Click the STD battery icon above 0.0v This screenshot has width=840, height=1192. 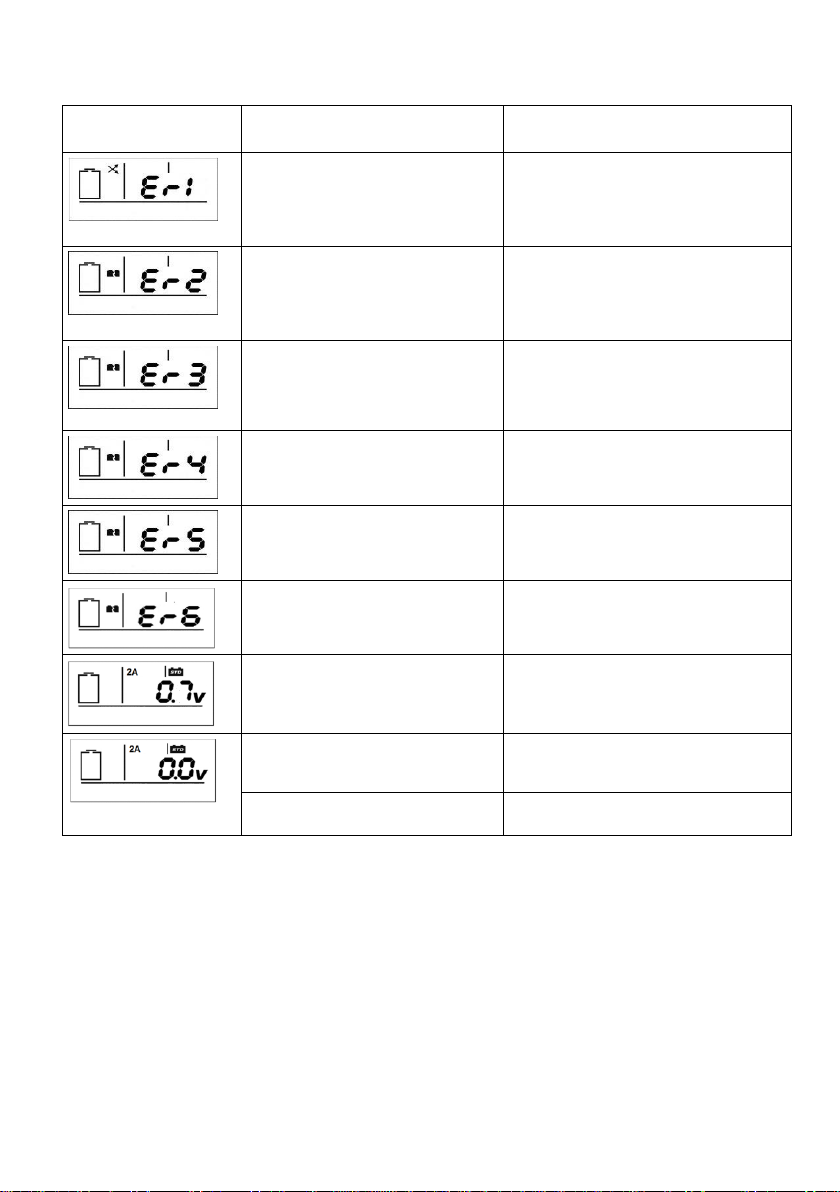177,749
